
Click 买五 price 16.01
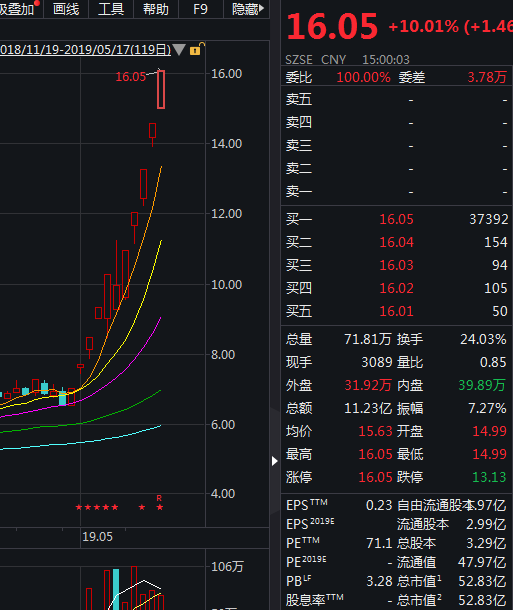[396, 311]
